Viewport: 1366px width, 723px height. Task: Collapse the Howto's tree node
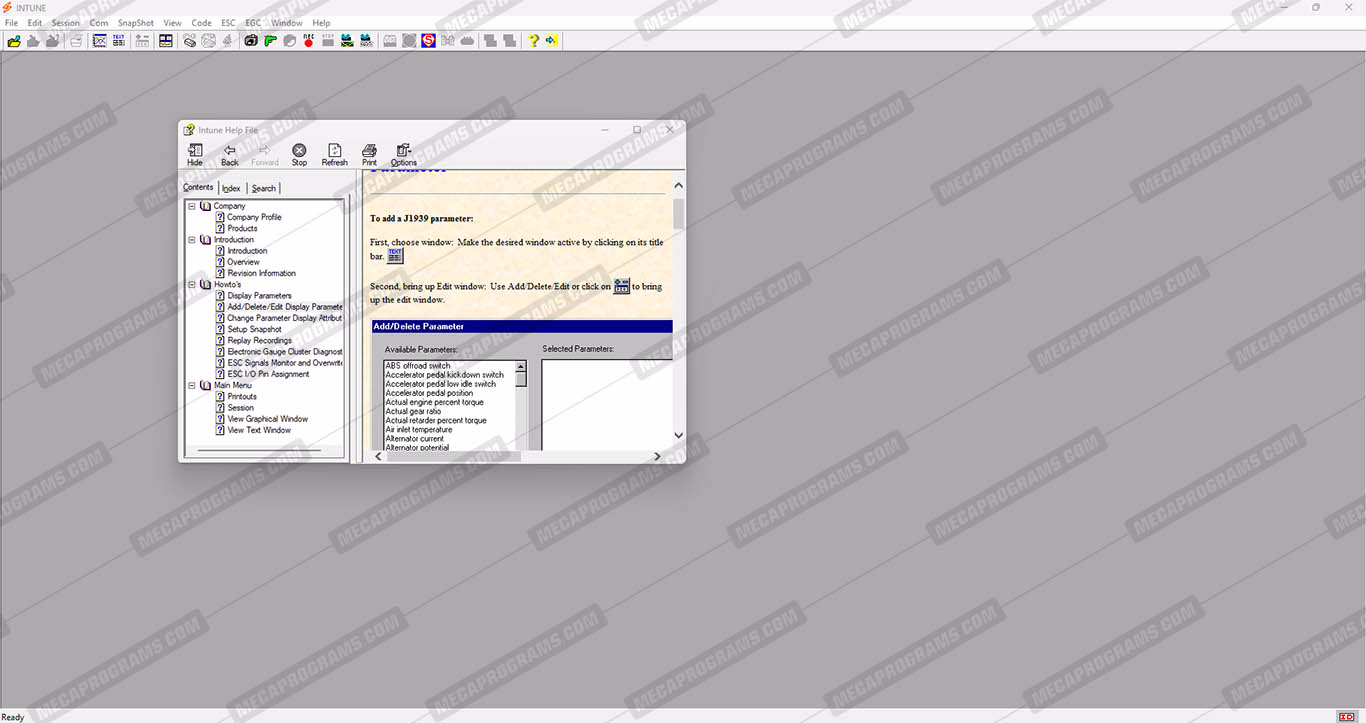pos(192,284)
